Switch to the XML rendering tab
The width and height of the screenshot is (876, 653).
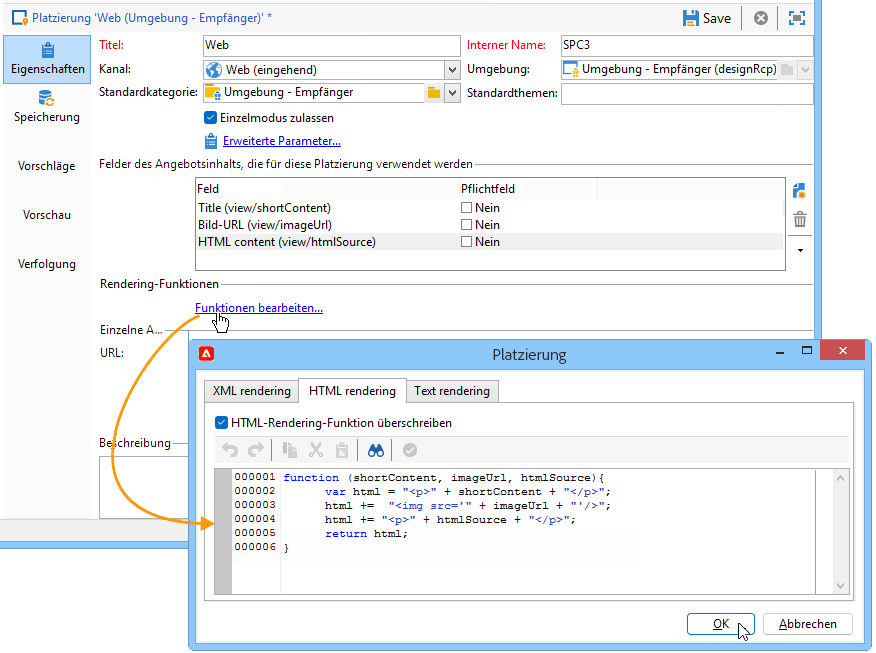251,391
